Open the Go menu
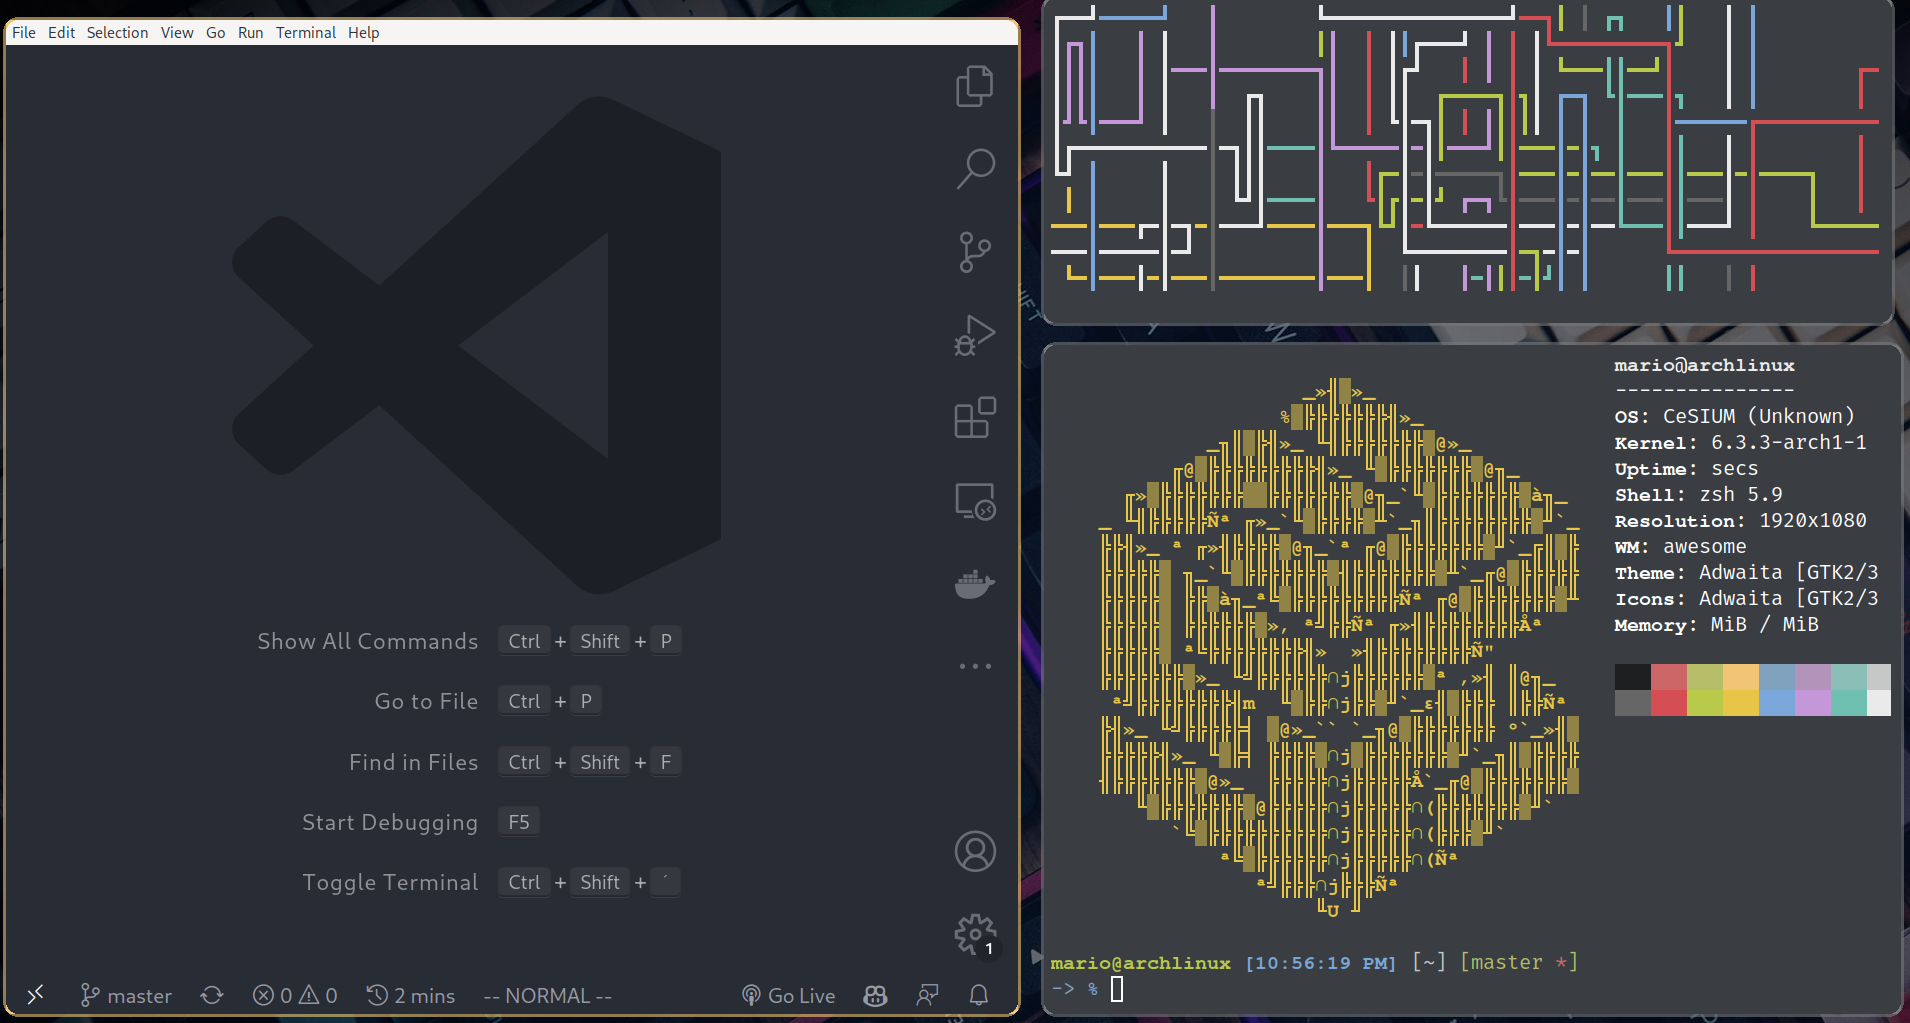This screenshot has width=1910, height=1023. (x=215, y=32)
